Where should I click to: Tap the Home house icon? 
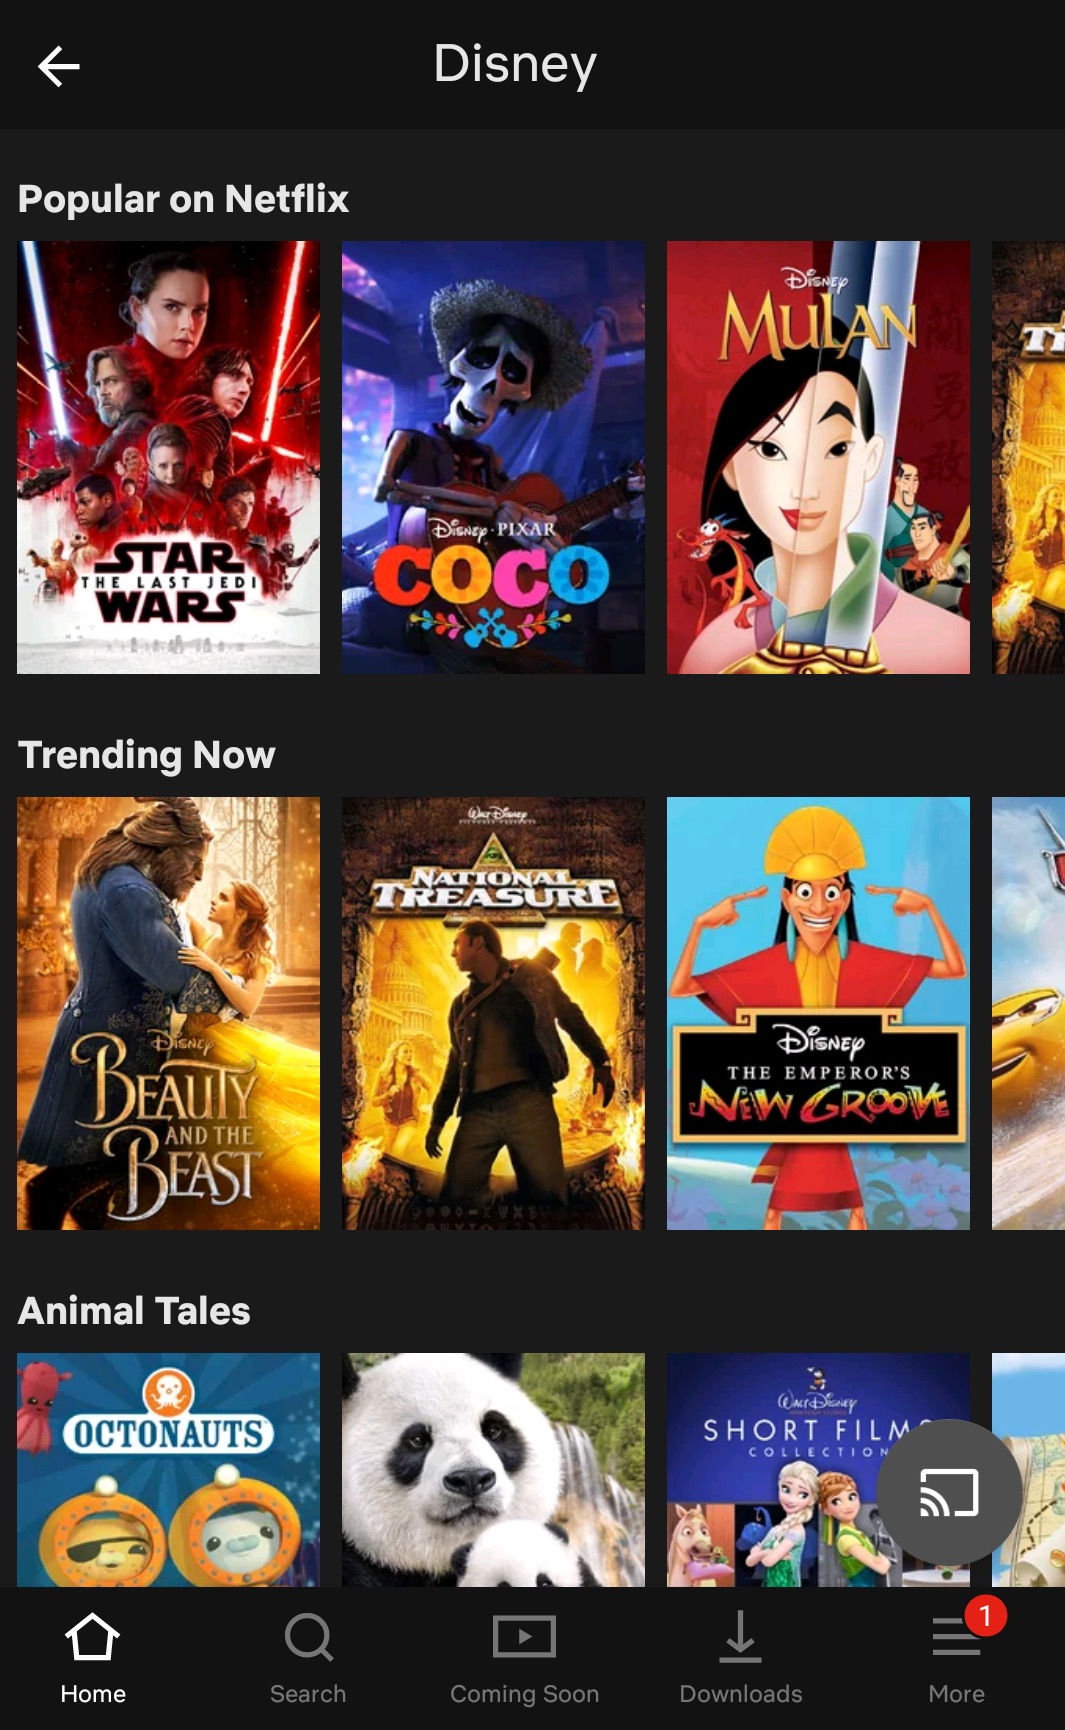coord(92,1637)
